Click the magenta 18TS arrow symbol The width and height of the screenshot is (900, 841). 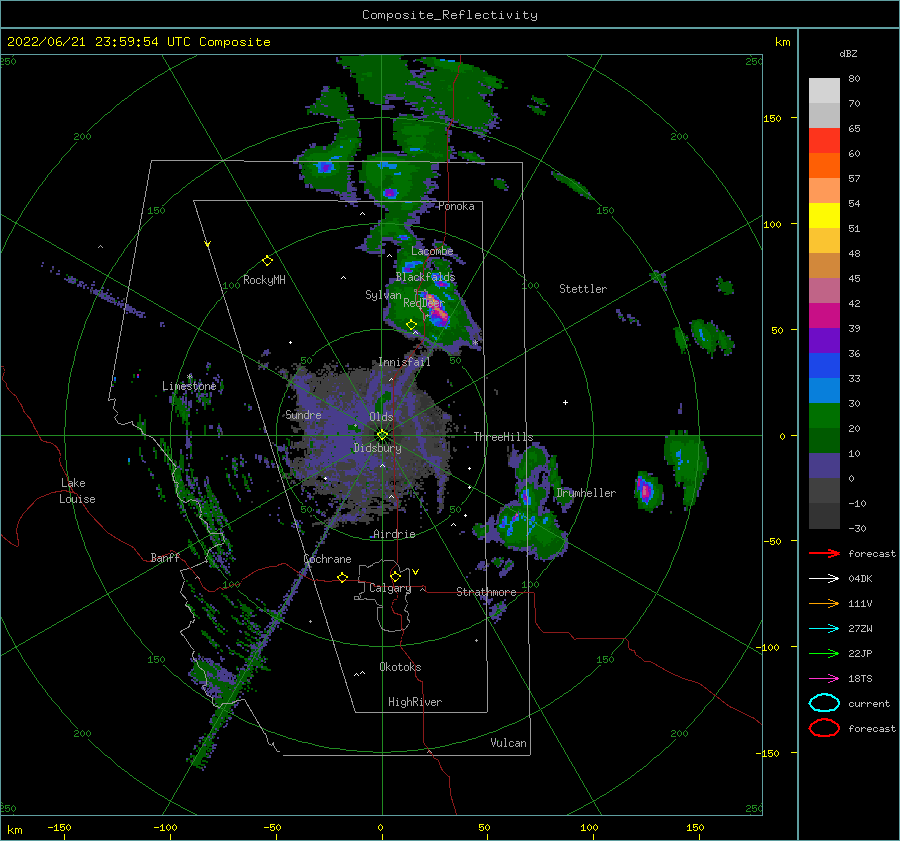coord(824,679)
